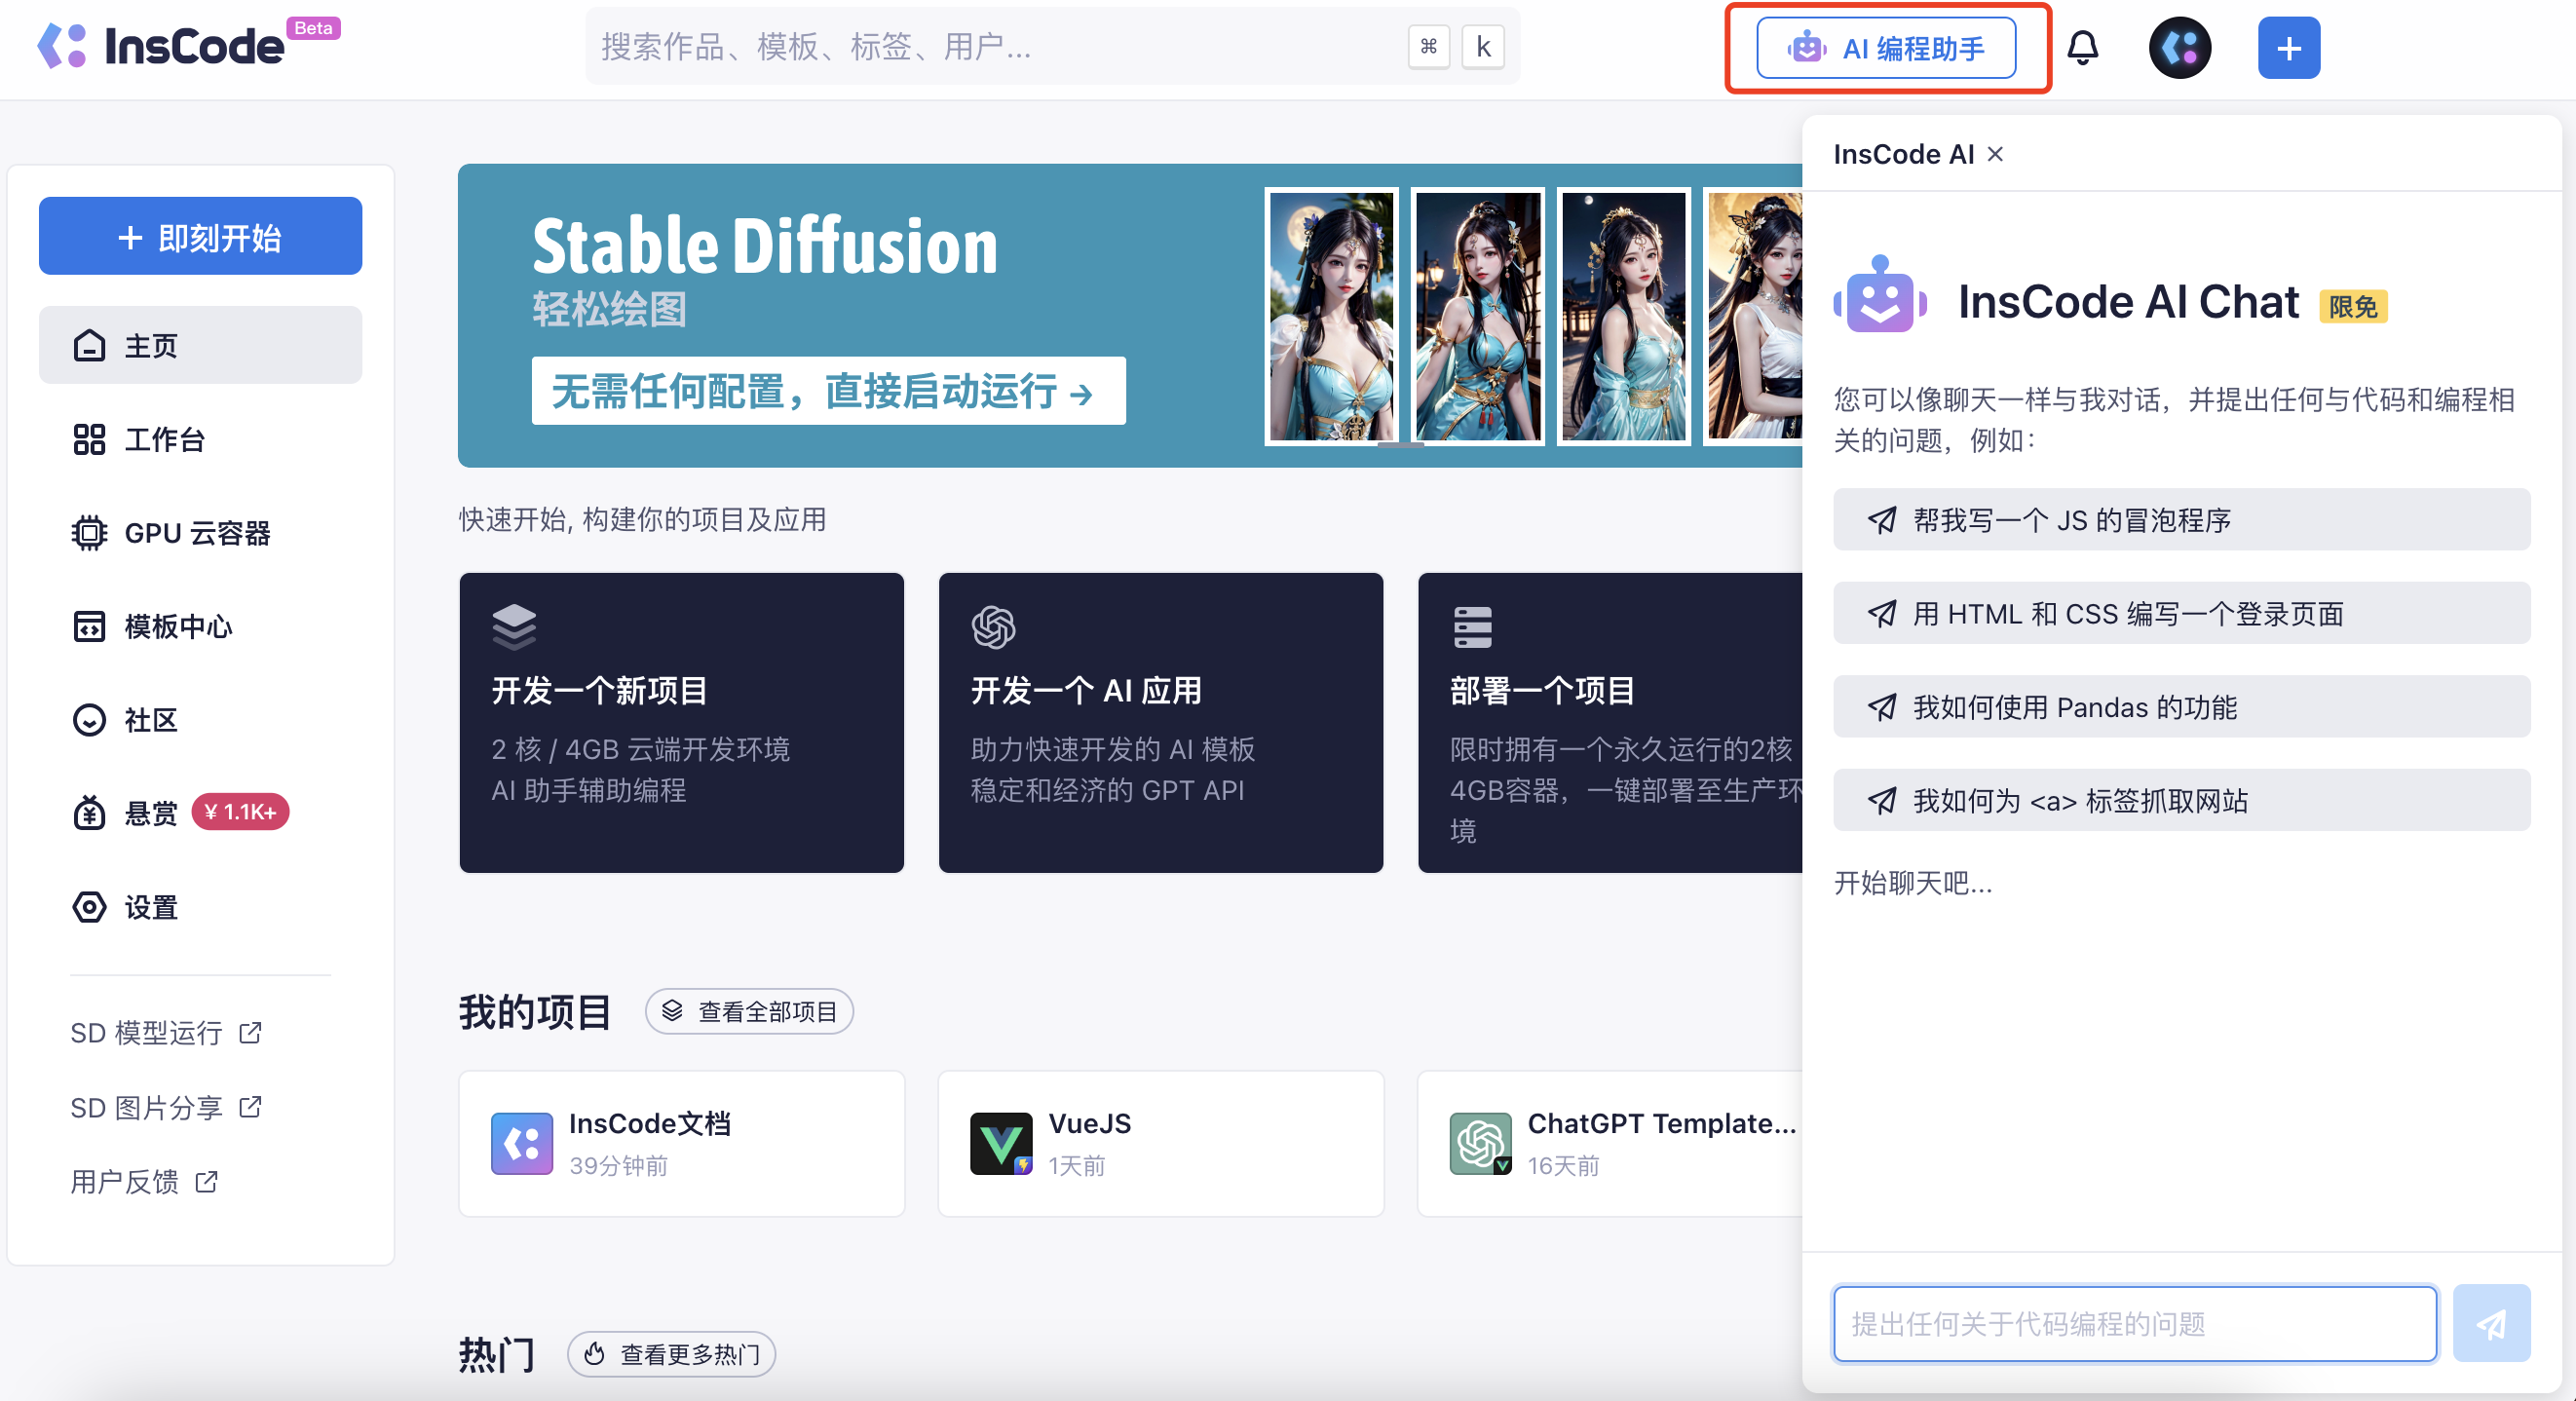Image resolution: width=2576 pixels, height=1401 pixels.
Task: Click the VueJS project icon
Action: coord(1000,1143)
